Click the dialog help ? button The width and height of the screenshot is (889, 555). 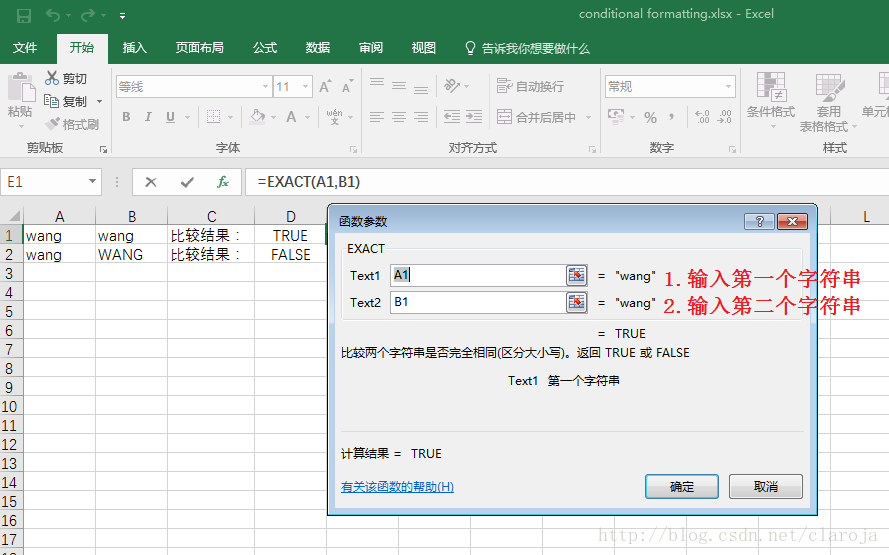click(x=759, y=221)
